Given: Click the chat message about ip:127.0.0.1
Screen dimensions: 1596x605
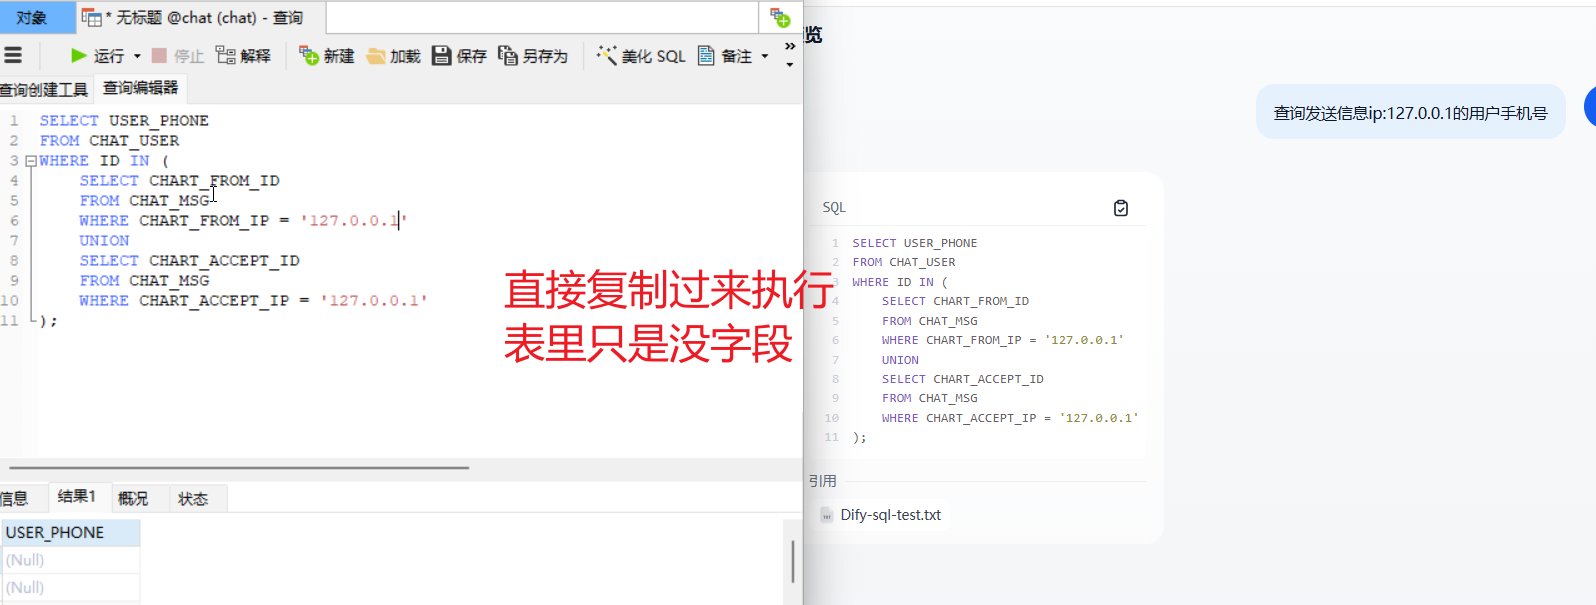Looking at the screenshot, I should [x=1410, y=113].
